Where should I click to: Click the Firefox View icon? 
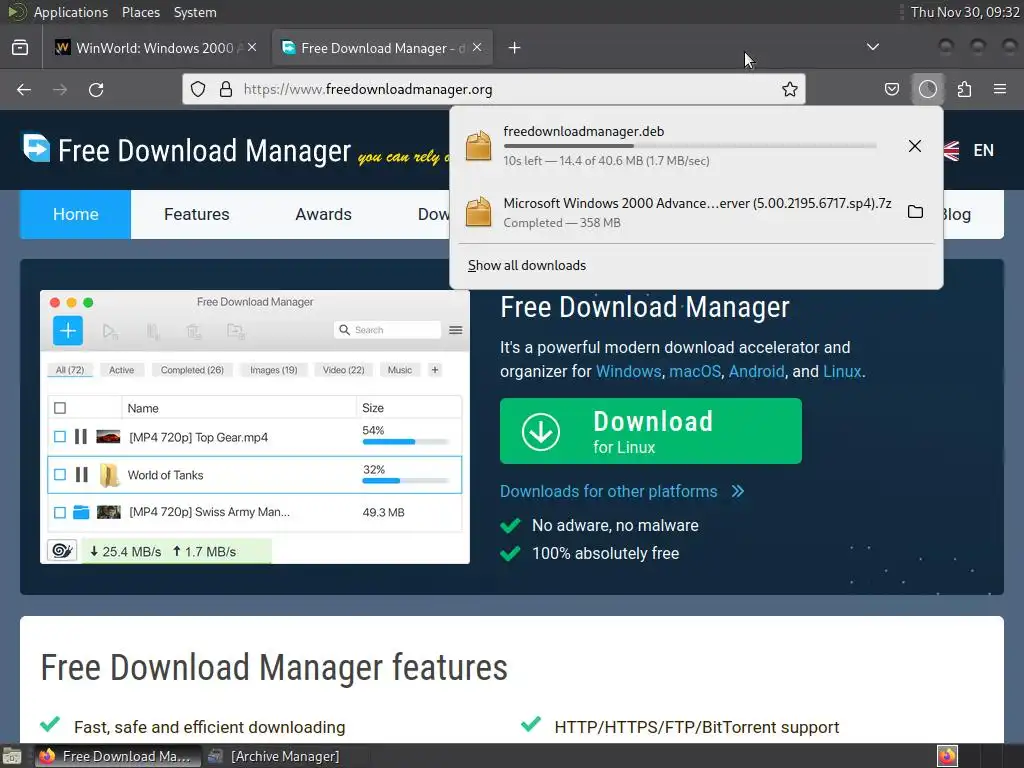pos(20,48)
